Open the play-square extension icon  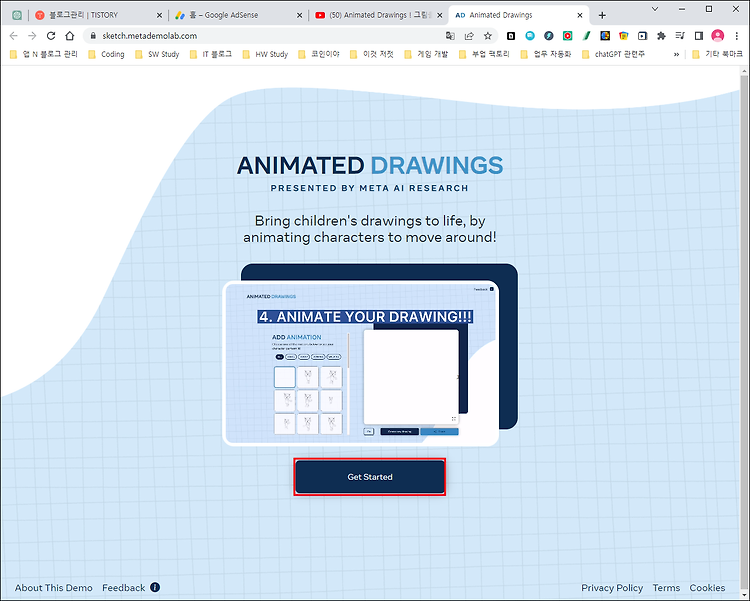[642, 36]
